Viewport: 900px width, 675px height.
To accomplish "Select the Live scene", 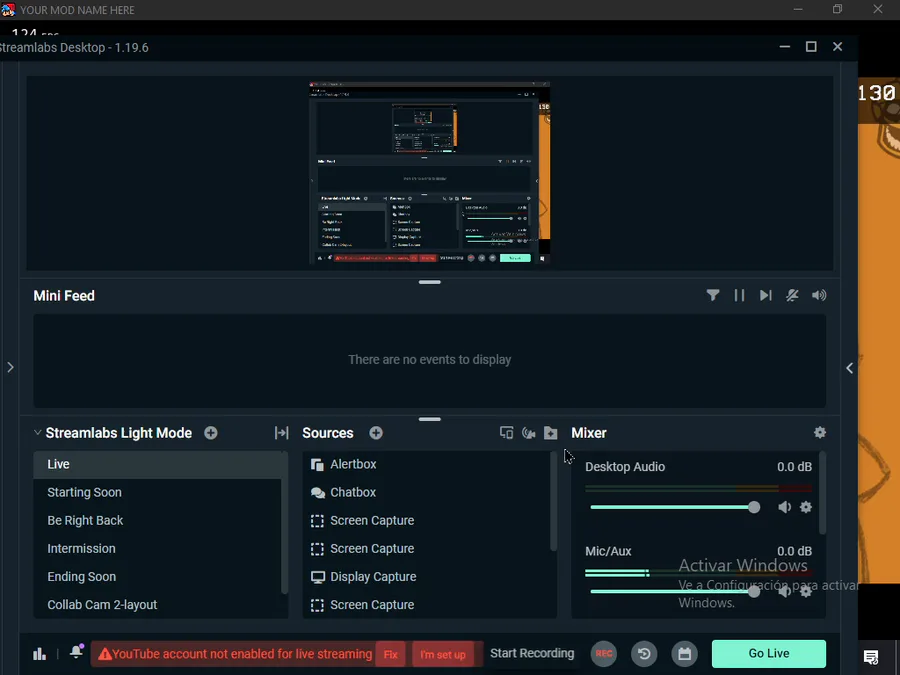I will click(x=157, y=464).
